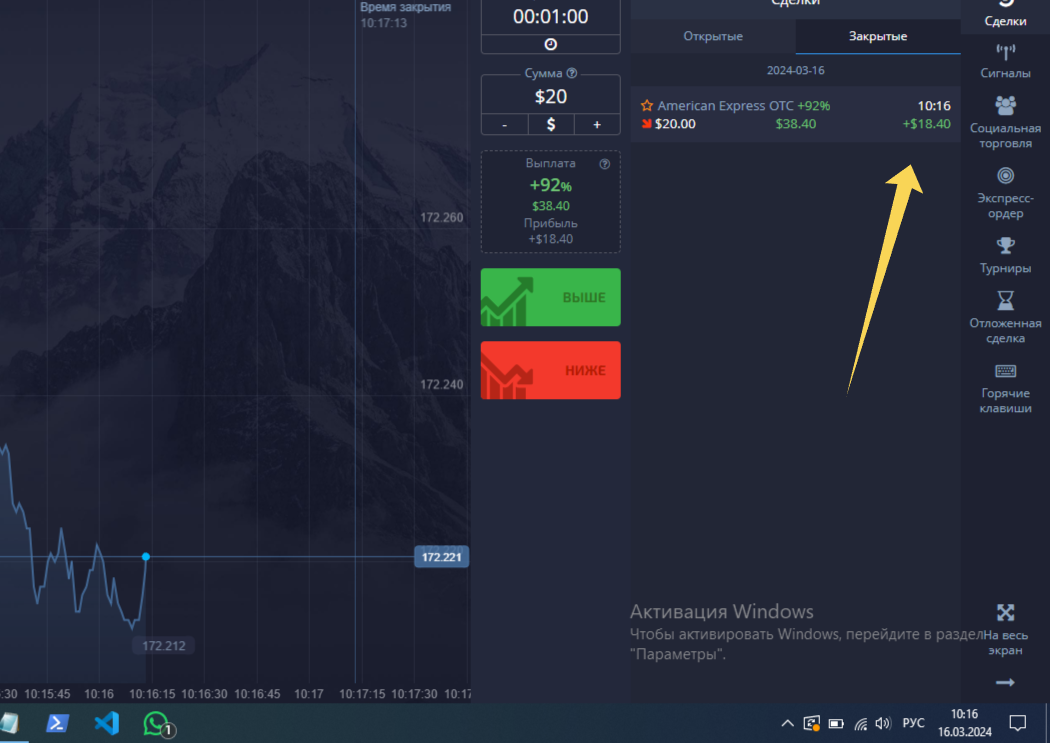
Task: Select the Закрытые trades tab
Action: point(877,37)
